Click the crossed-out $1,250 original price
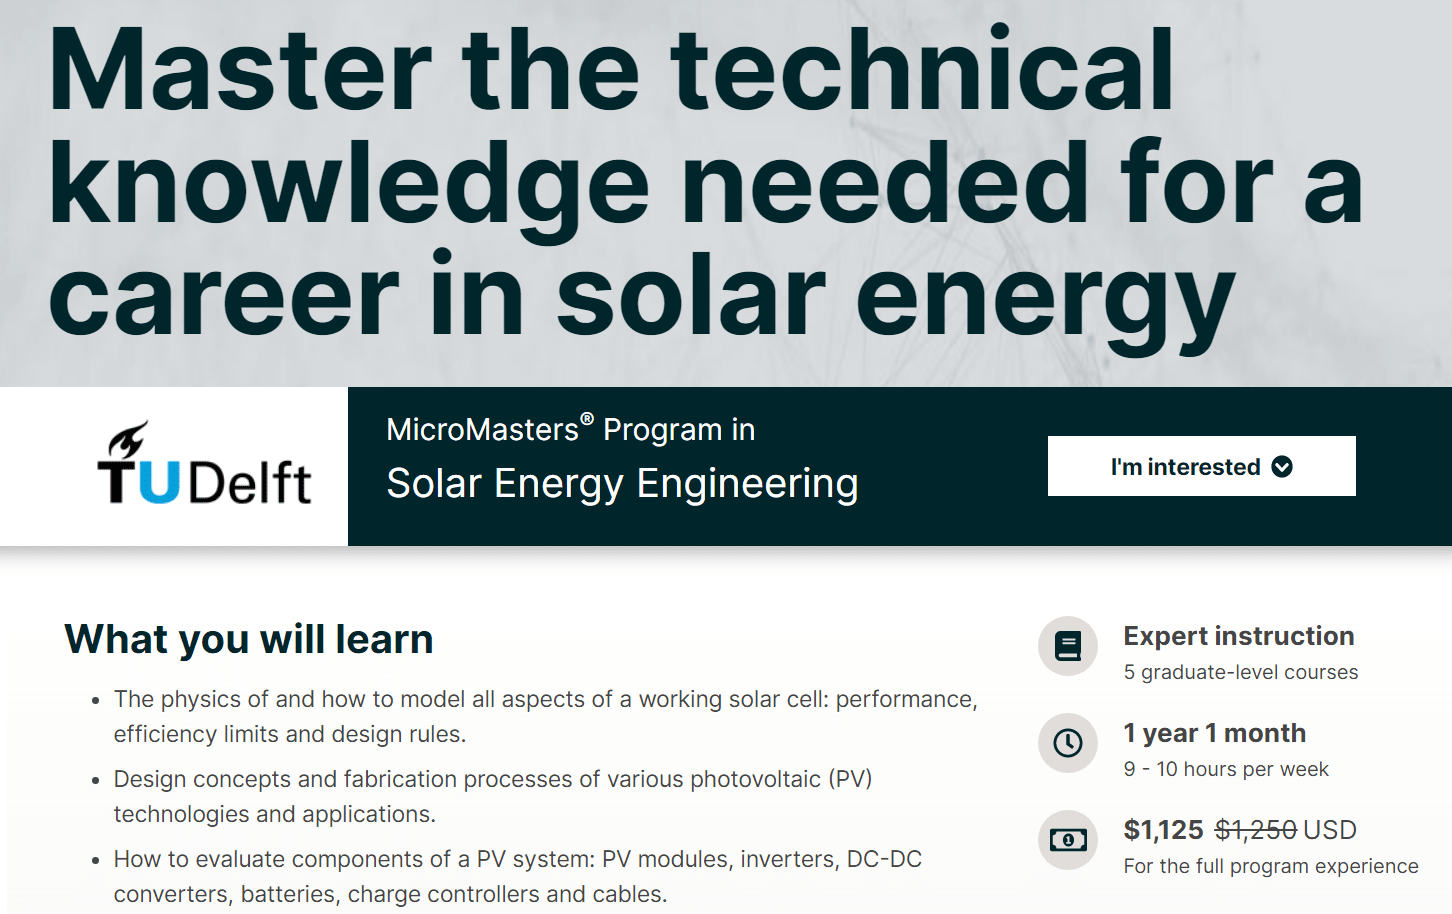 (x=1256, y=830)
